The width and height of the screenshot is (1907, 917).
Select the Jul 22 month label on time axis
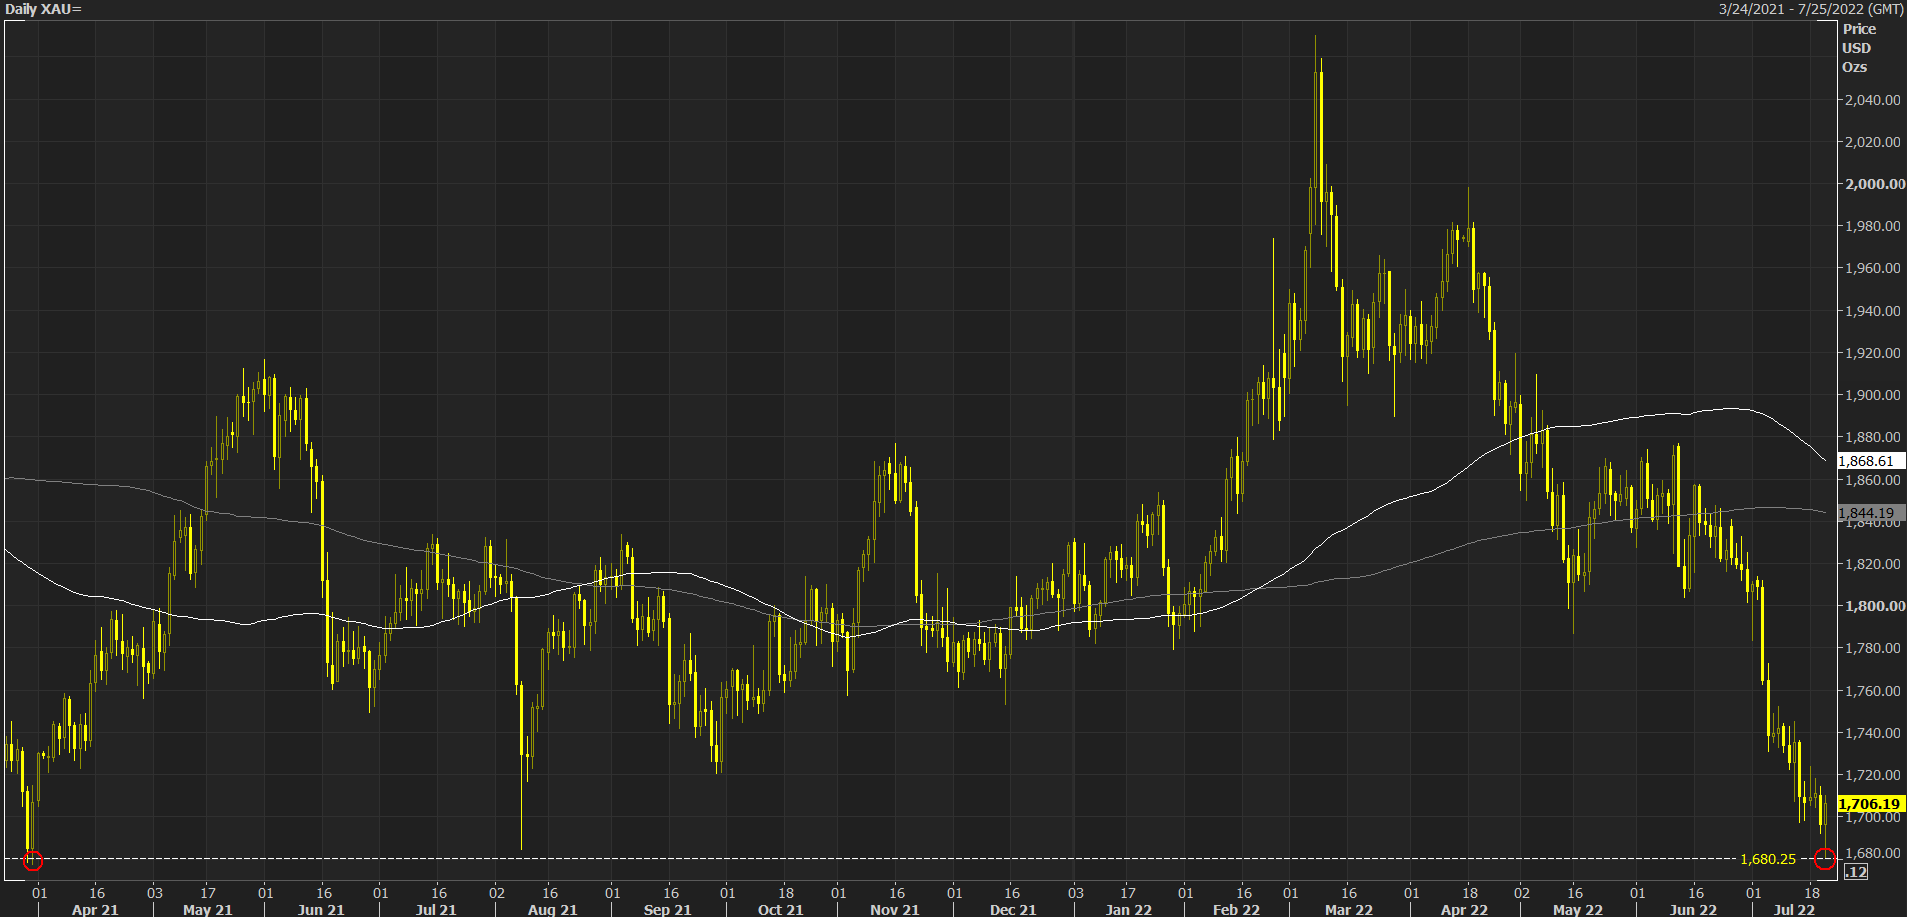point(1794,909)
